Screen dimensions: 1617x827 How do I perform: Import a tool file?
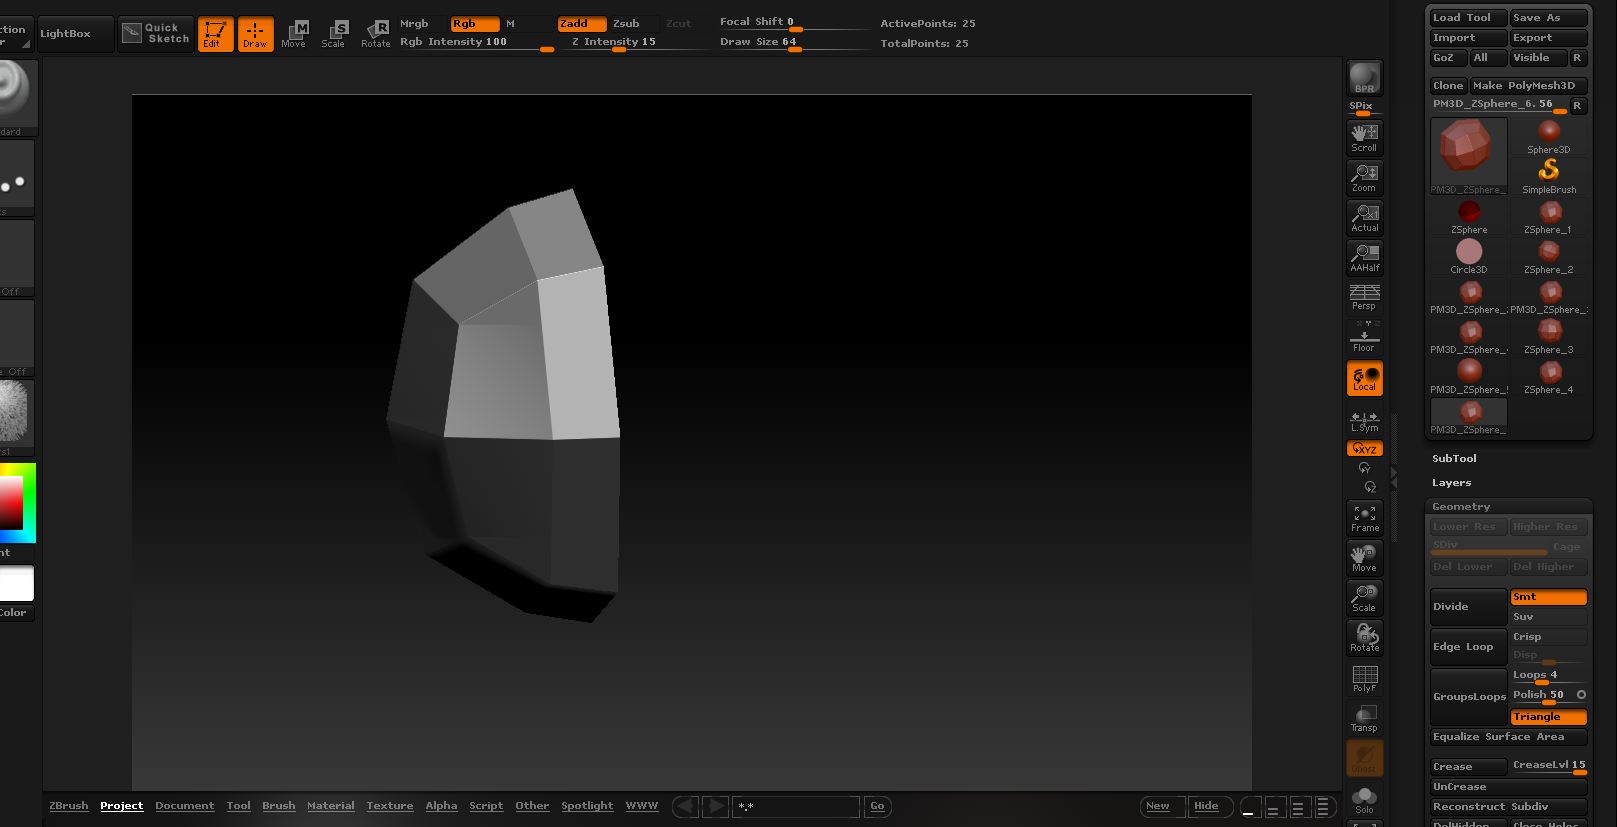1468,38
